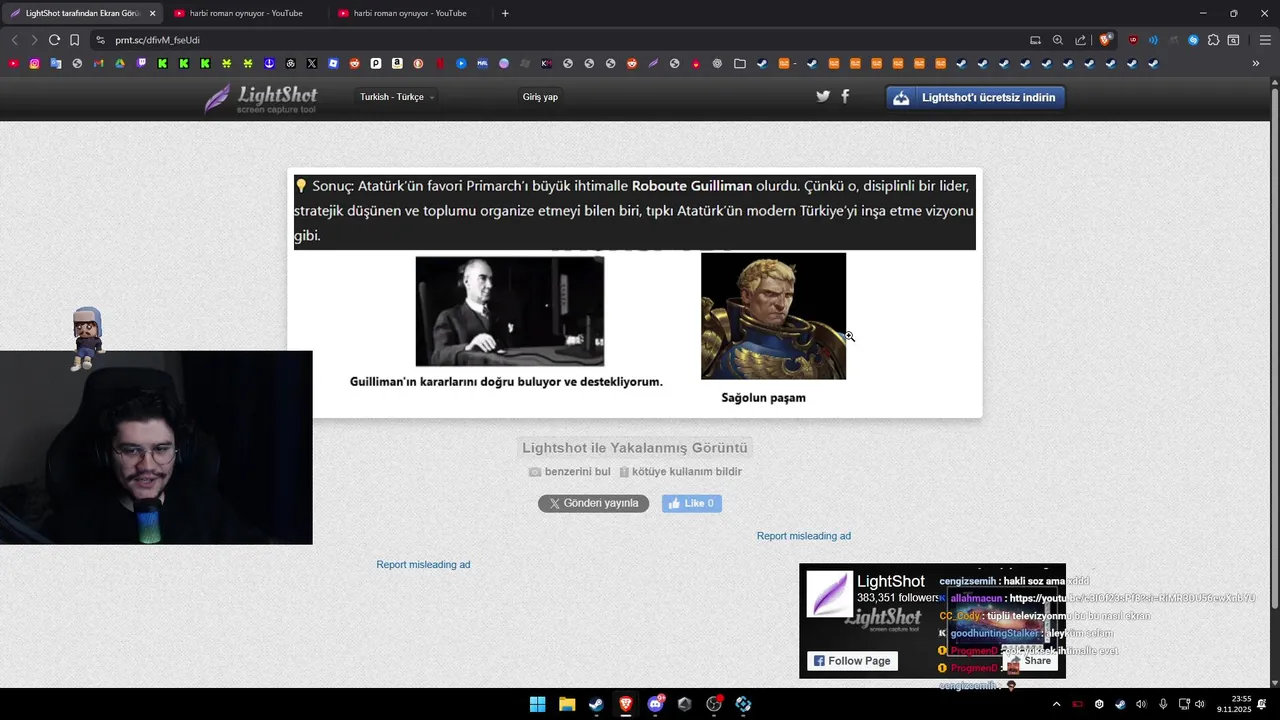Open Steam from taskbar
Screen dimensions: 1280x720
tap(596, 704)
